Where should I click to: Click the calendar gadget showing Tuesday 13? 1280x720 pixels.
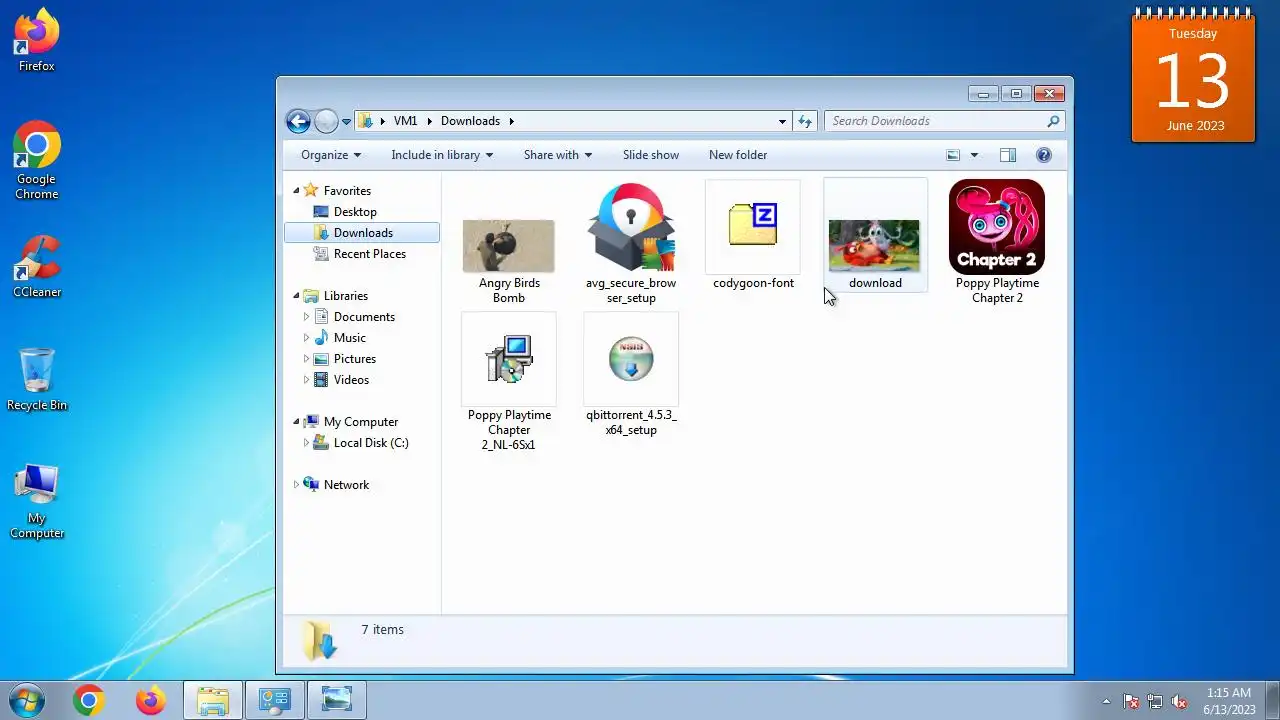(1193, 76)
